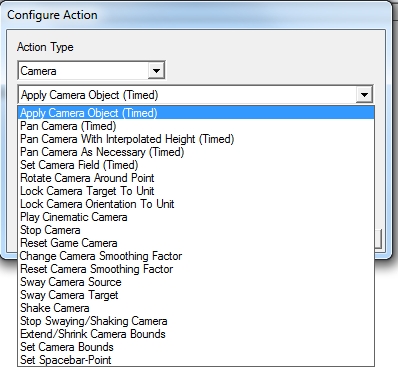This screenshot has height=377, width=398.
Task: Select Pan Camera (Timed) option
Action: [x=196, y=126]
